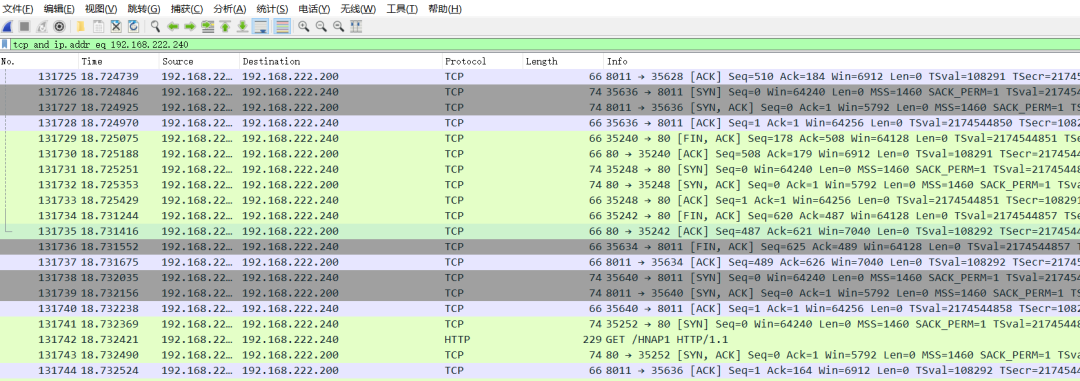1080x381 pixels.
Task: Select packet 131731 row
Action: [540, 169]
